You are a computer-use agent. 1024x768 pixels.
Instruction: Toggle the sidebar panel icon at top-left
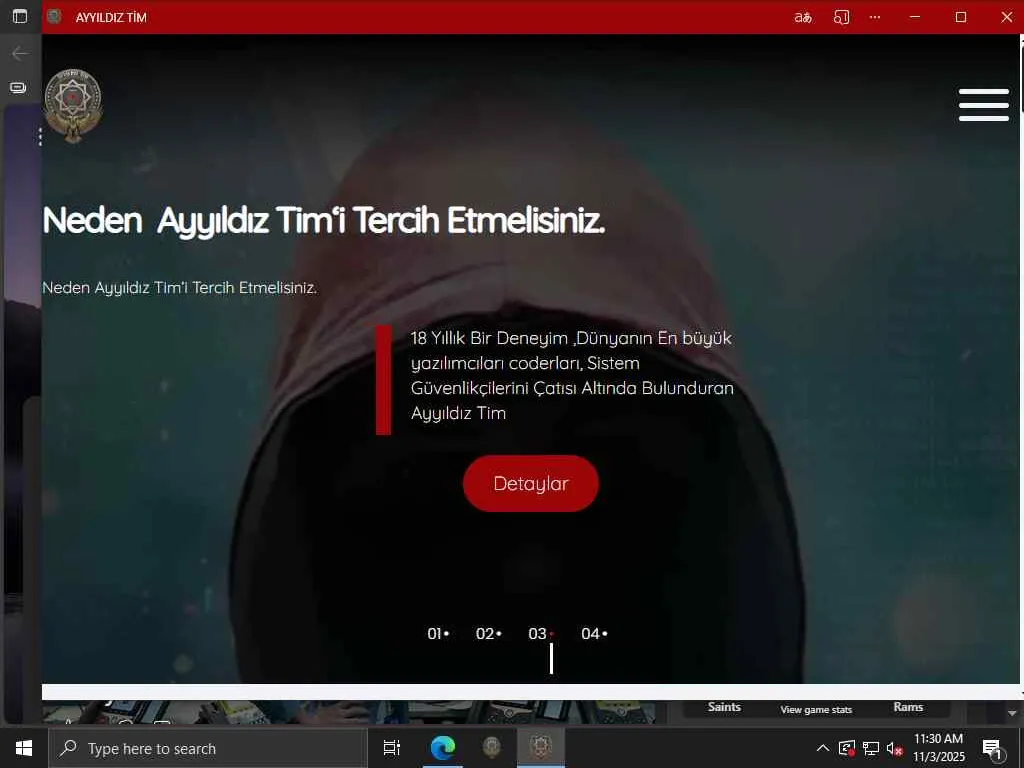point(20,16)
